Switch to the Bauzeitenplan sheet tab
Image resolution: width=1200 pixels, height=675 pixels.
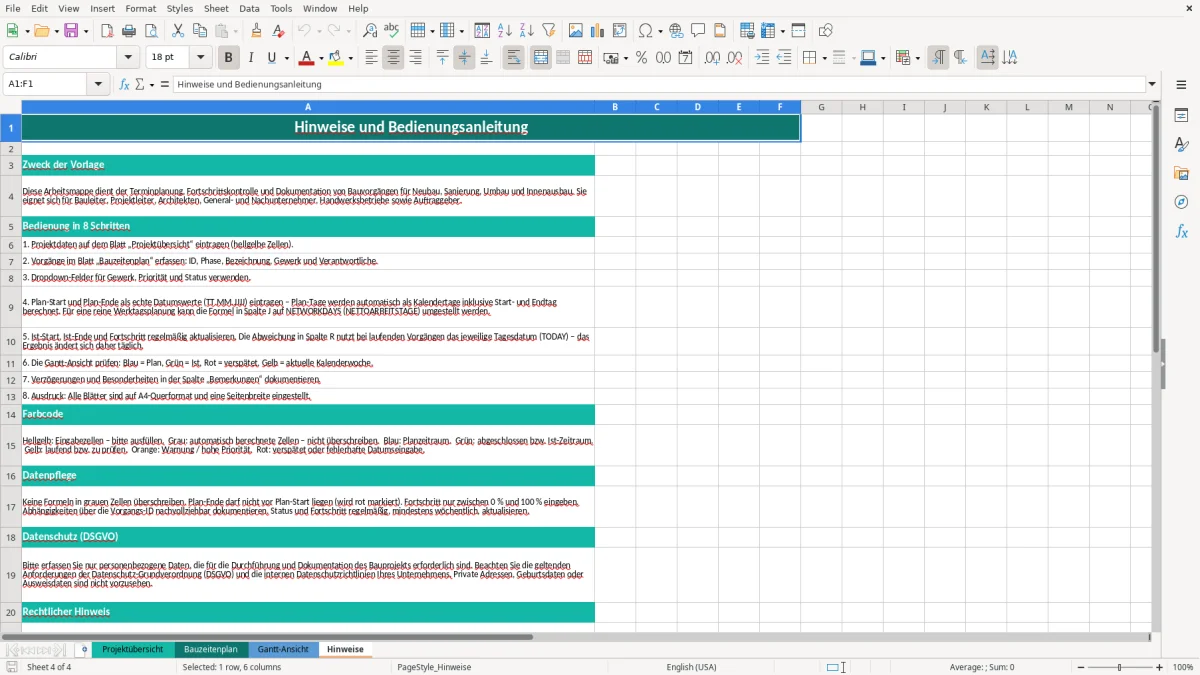point(211,649)
